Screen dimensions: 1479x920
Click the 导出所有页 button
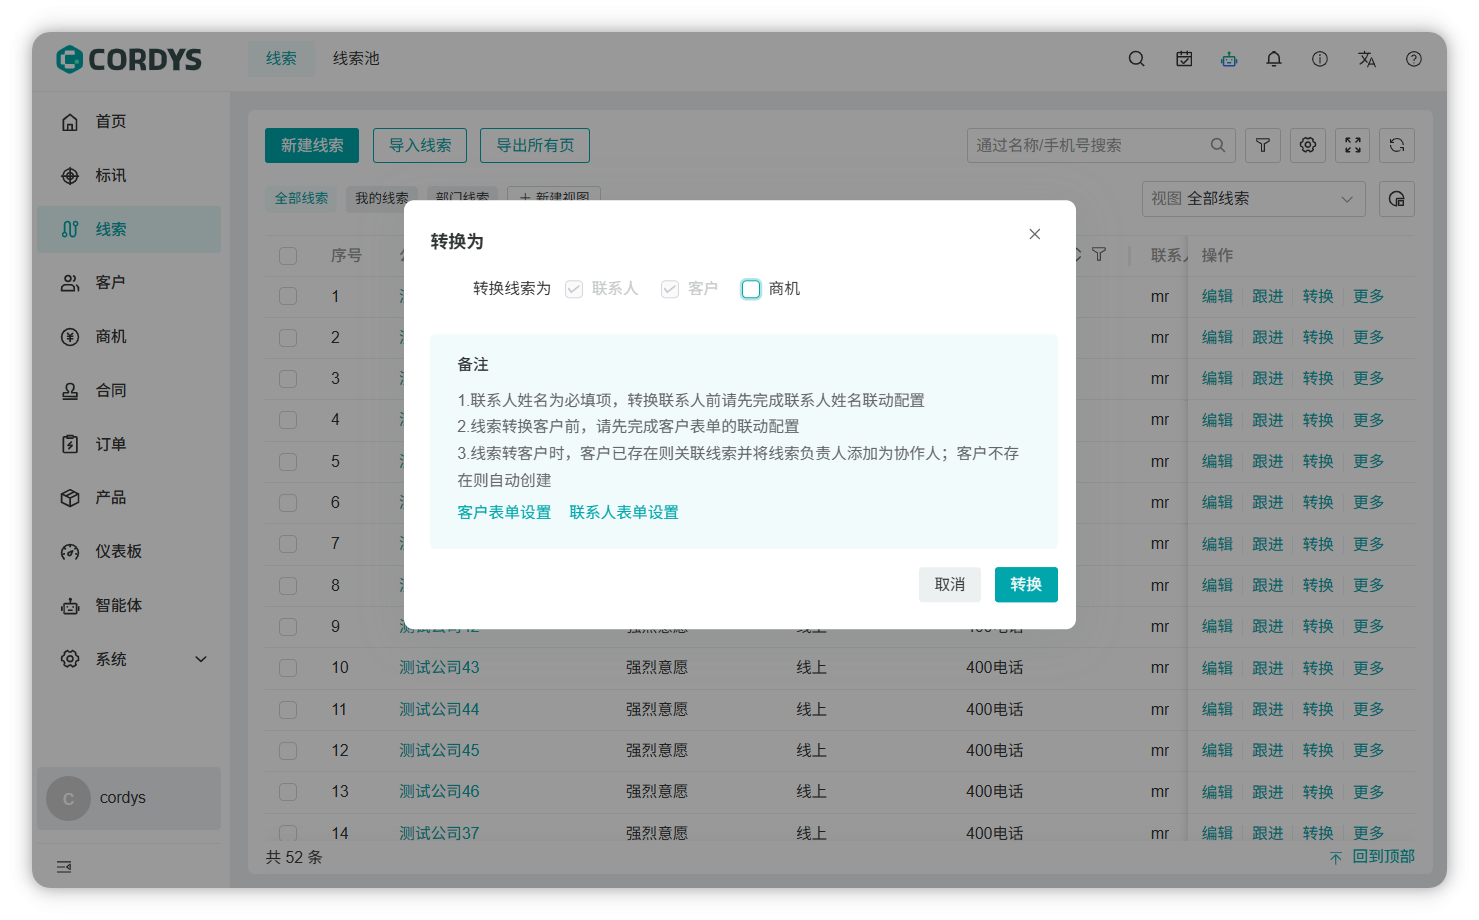click(x=535, y=145)
